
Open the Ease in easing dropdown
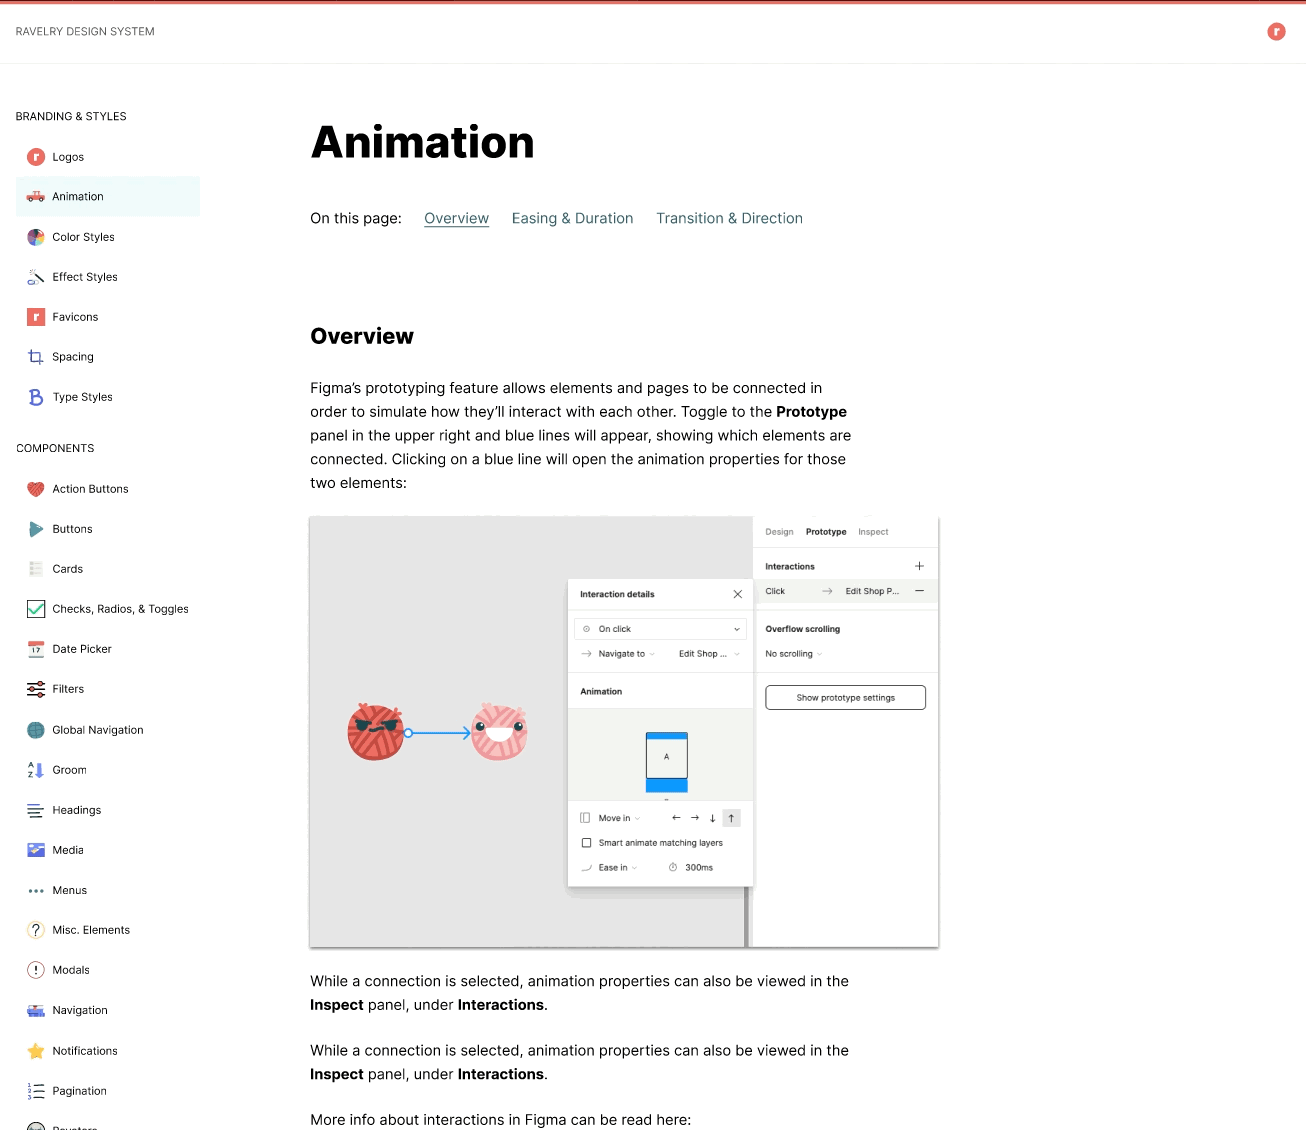pos(610,868)
